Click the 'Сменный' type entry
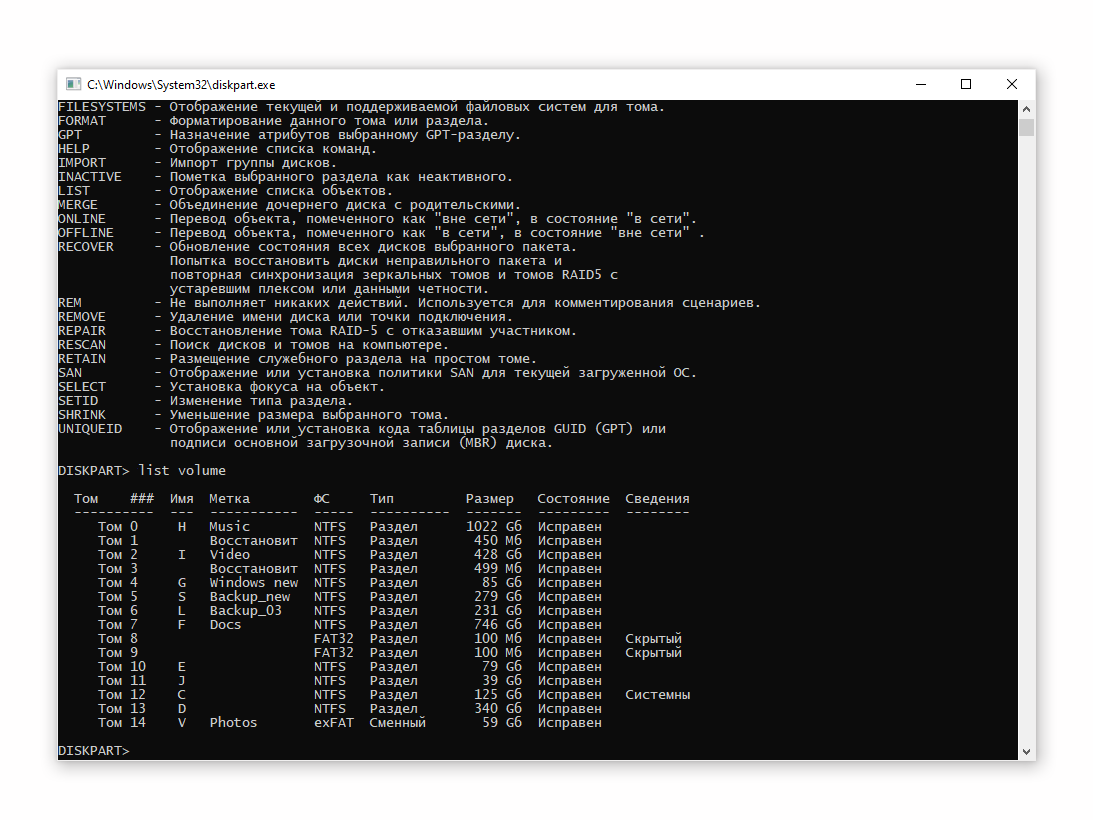This screenshot has width=1093, height=820. (x=397, y=722)
